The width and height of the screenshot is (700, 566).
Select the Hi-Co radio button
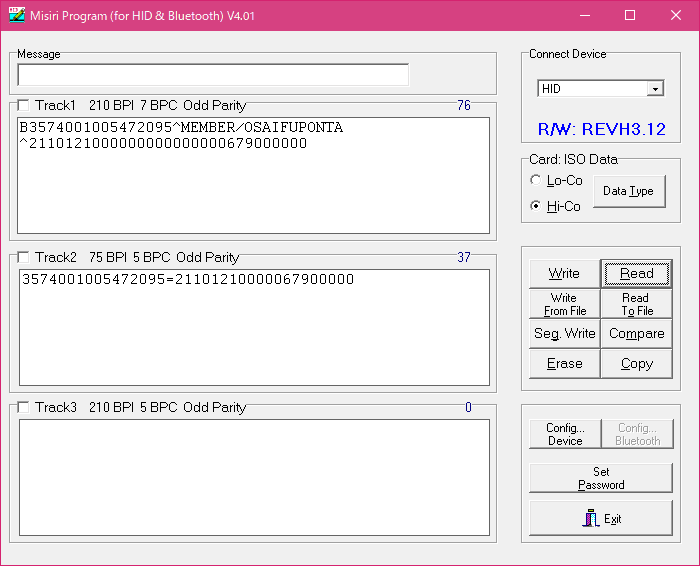point(536,207)
